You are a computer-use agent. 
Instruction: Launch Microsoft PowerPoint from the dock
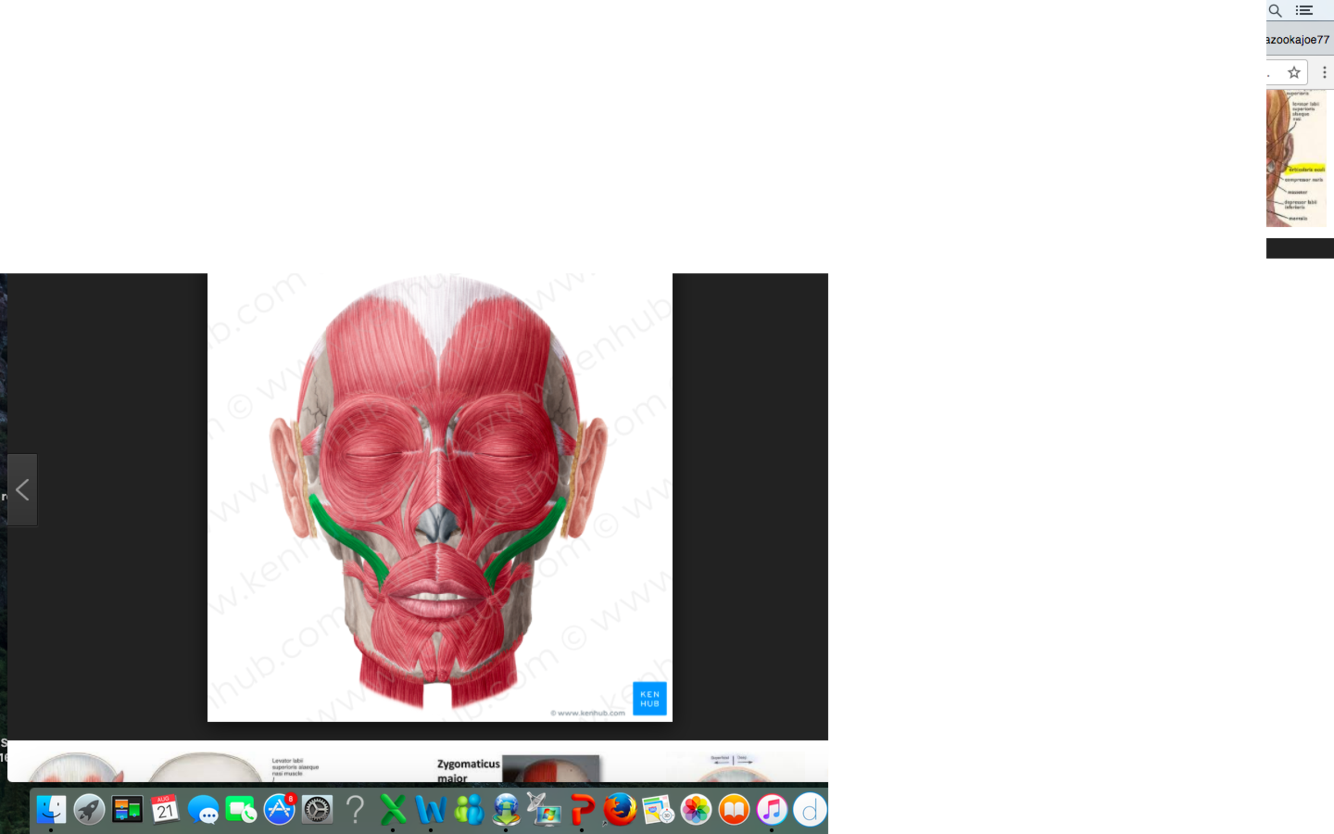pyautogui.click(x=582, y=809)
